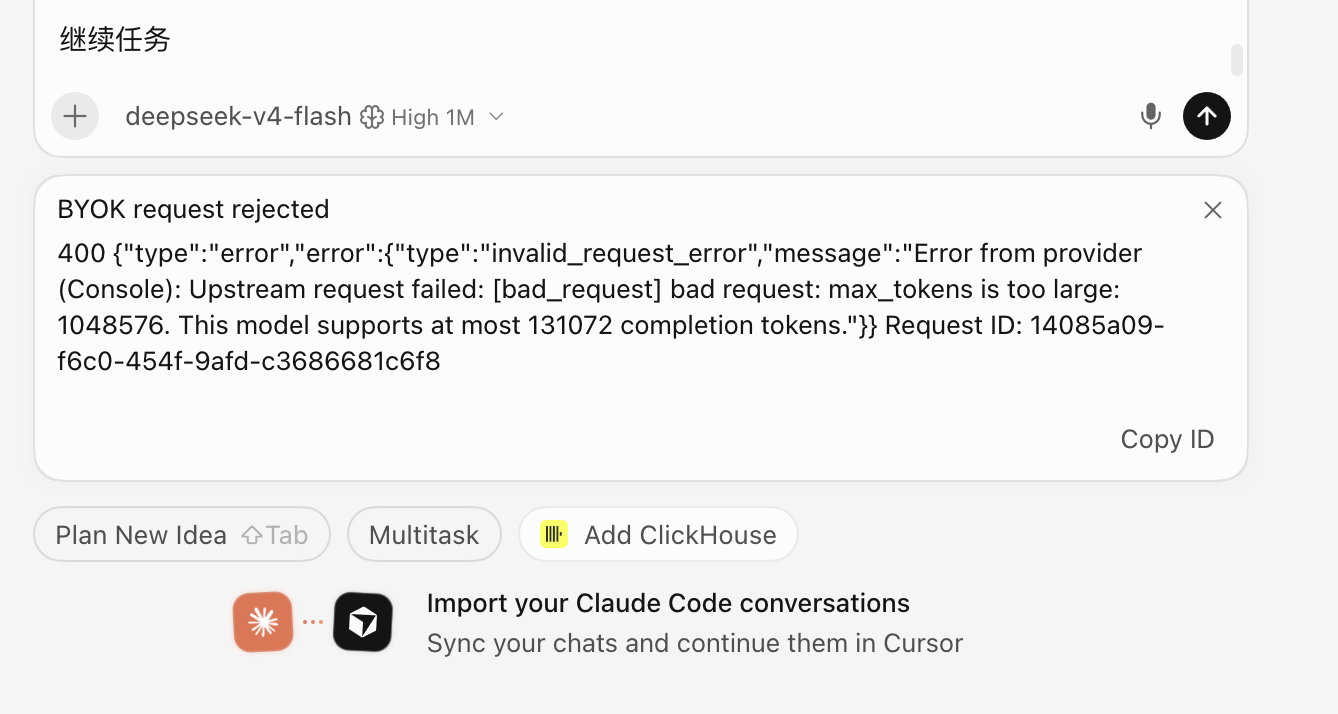
Task: Dismiss the BYOK request rejected error
Action: coord(1213,210)
